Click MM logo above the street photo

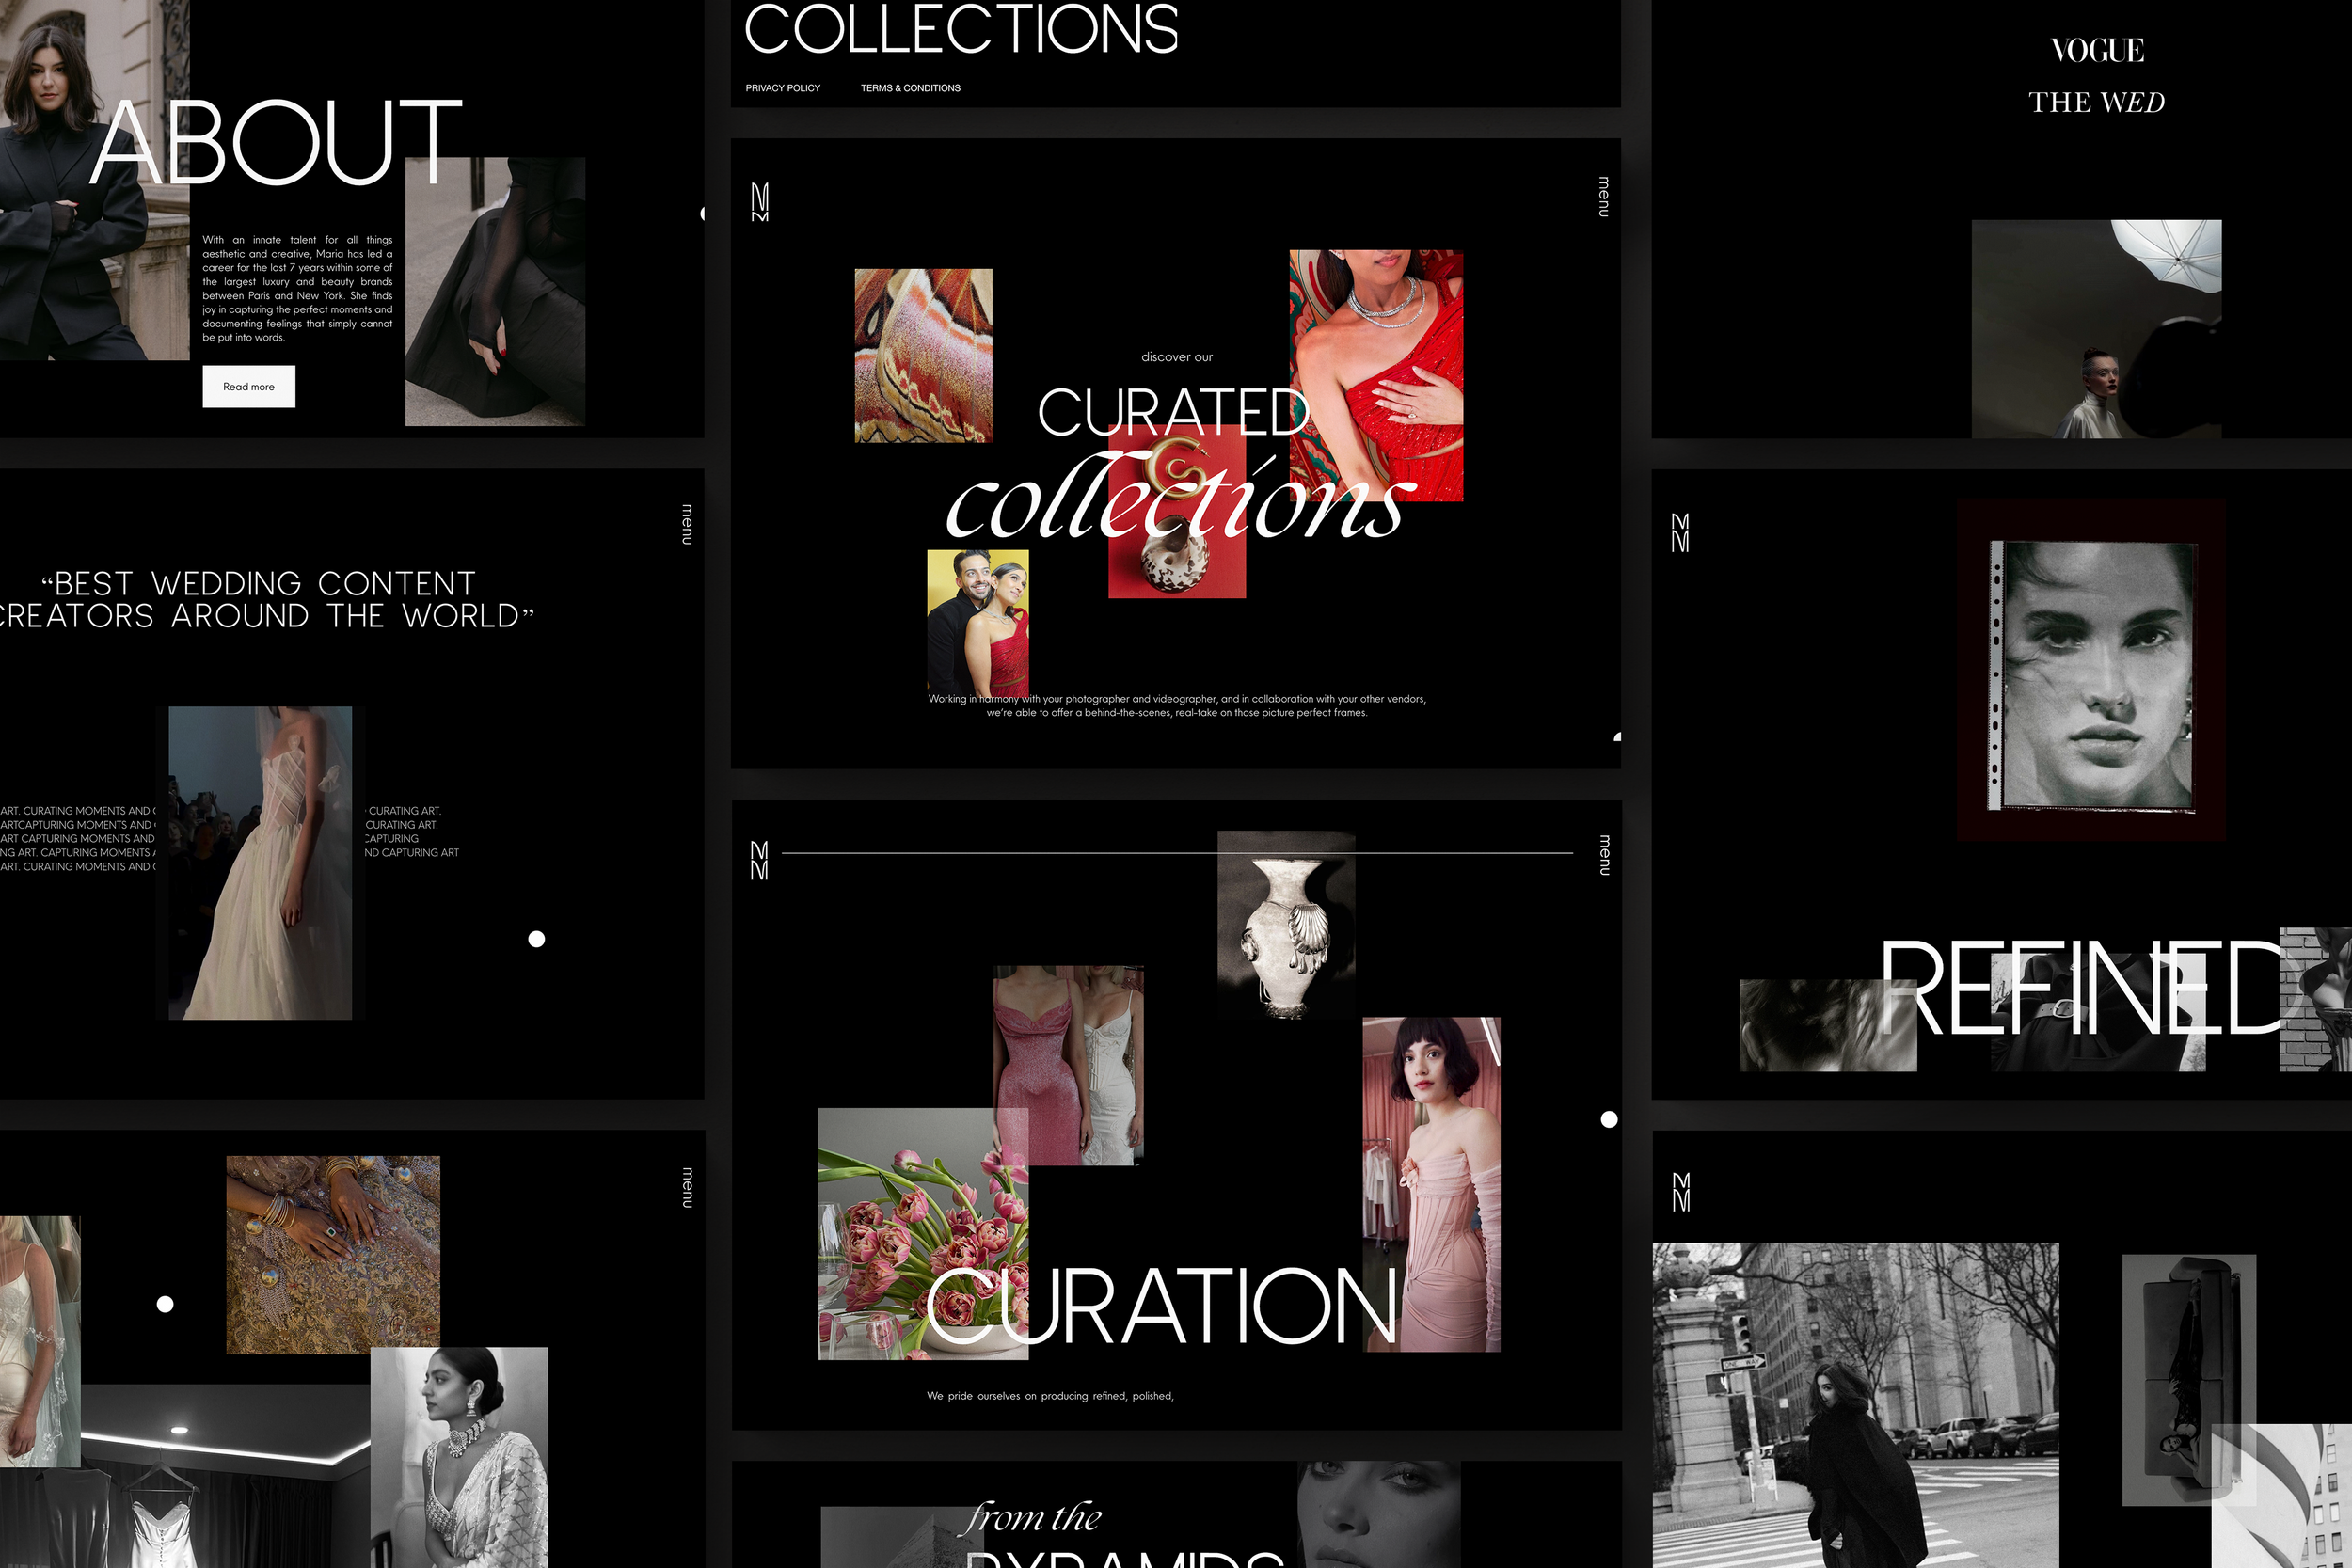(x=1681, y=1192)
